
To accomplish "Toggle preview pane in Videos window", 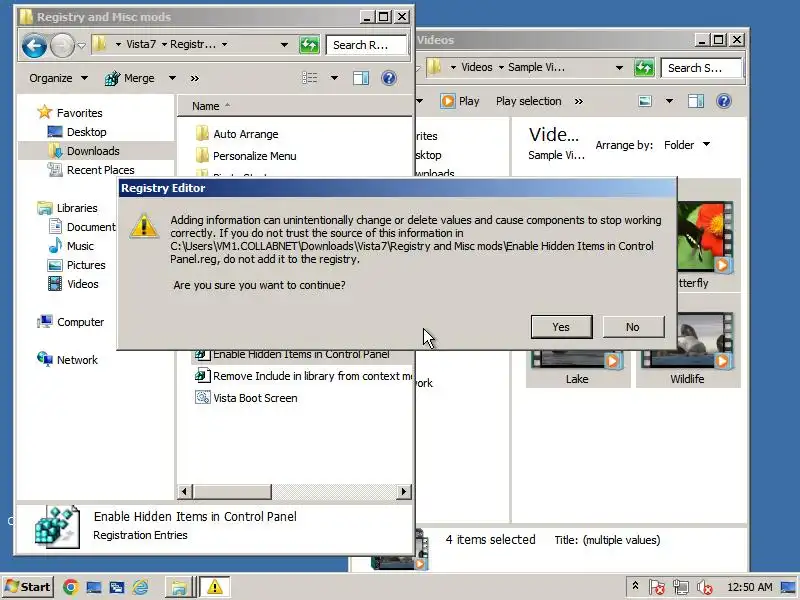I will tap(696, 101).
